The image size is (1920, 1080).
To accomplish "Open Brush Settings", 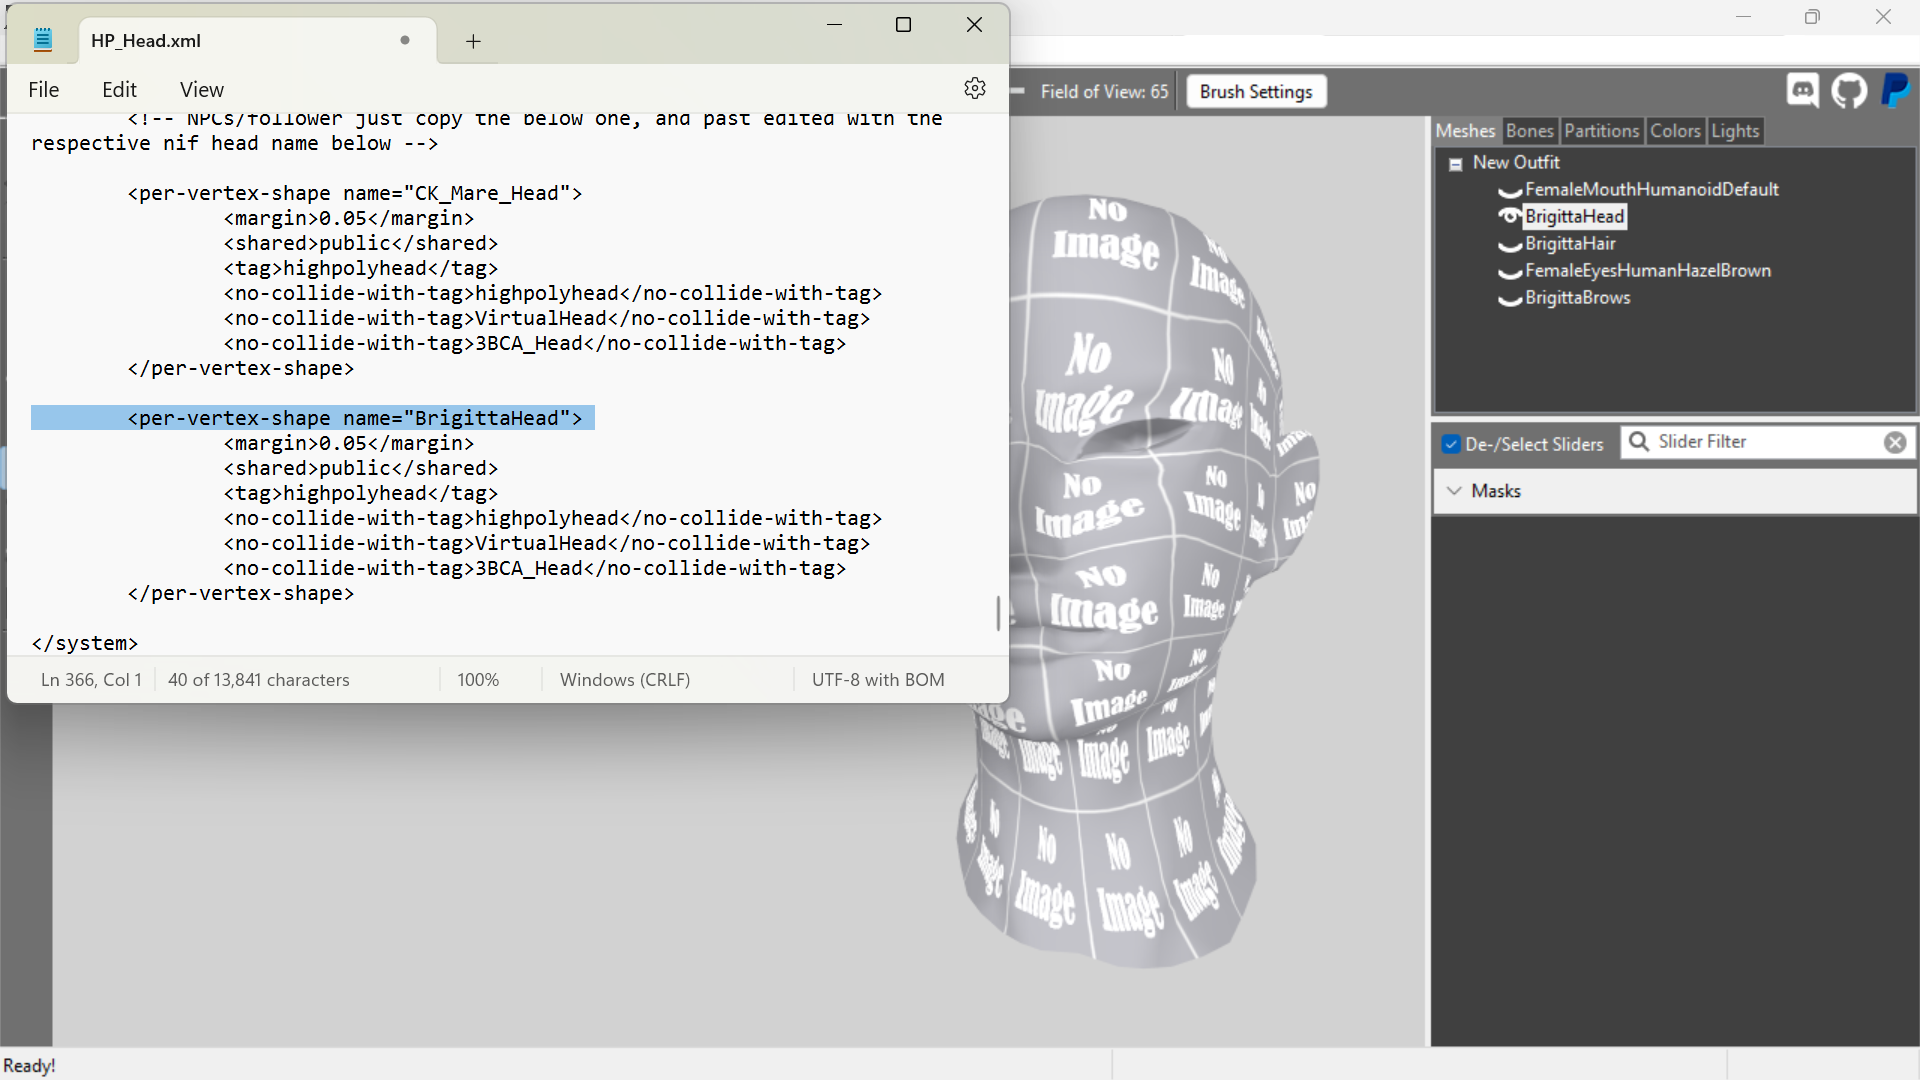I will [x=1256, y=92].
